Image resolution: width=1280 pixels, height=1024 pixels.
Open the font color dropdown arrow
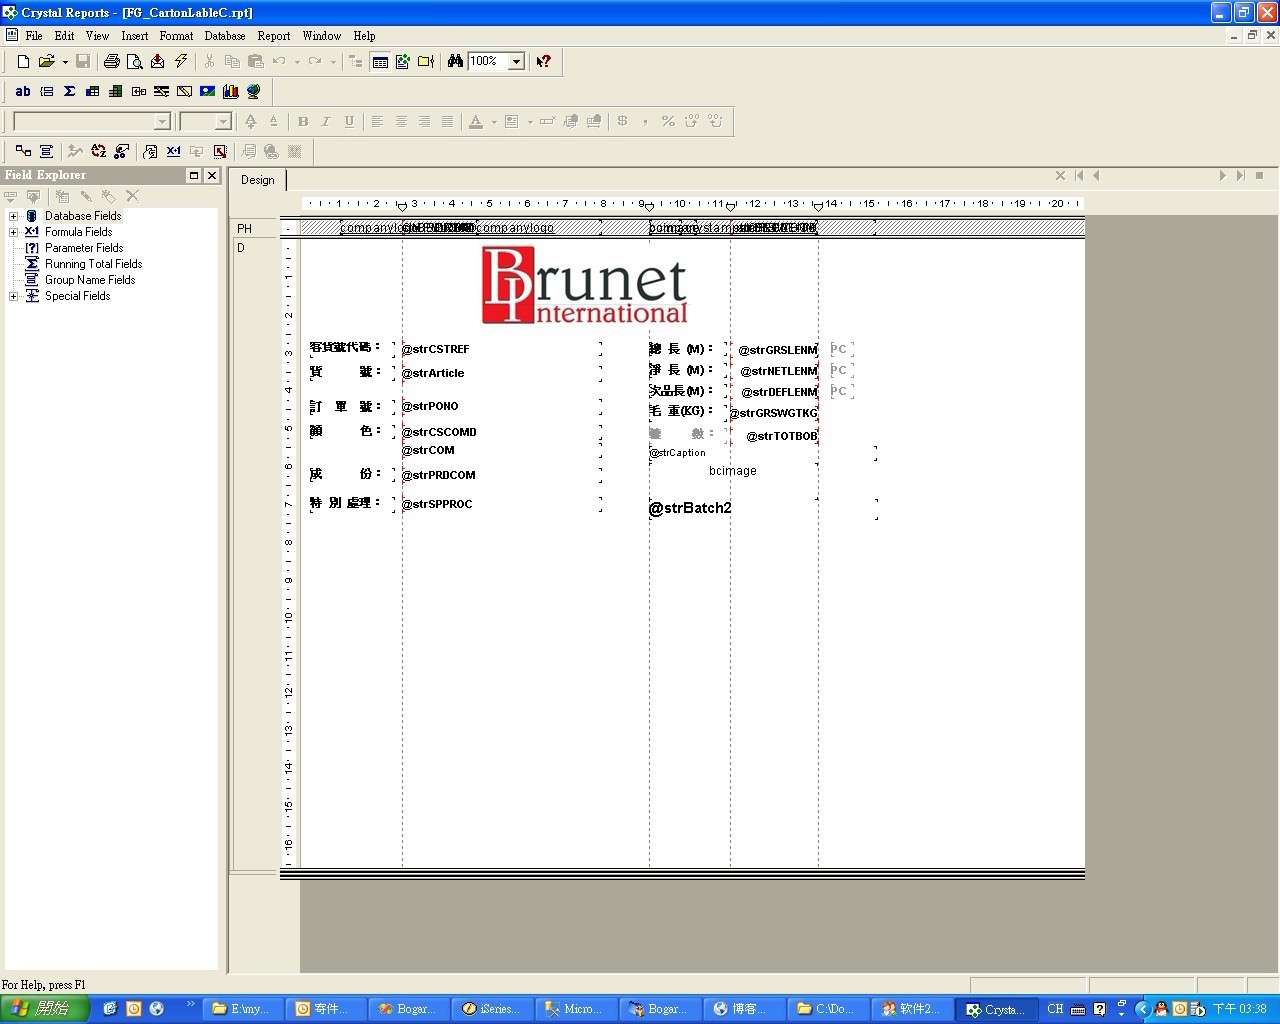coord(493,121)
